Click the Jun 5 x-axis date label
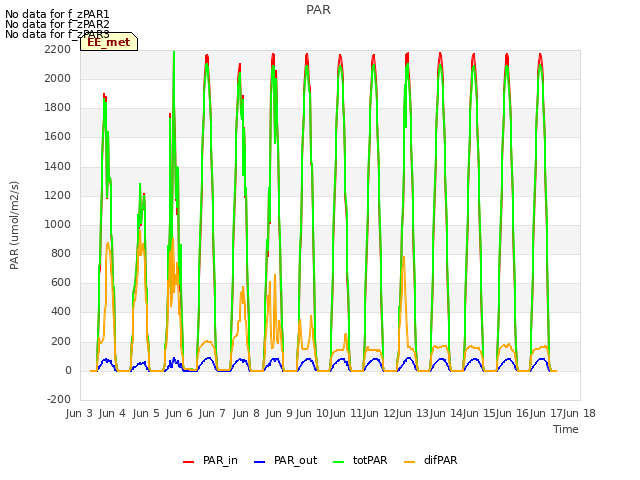 tap(146, 413)
